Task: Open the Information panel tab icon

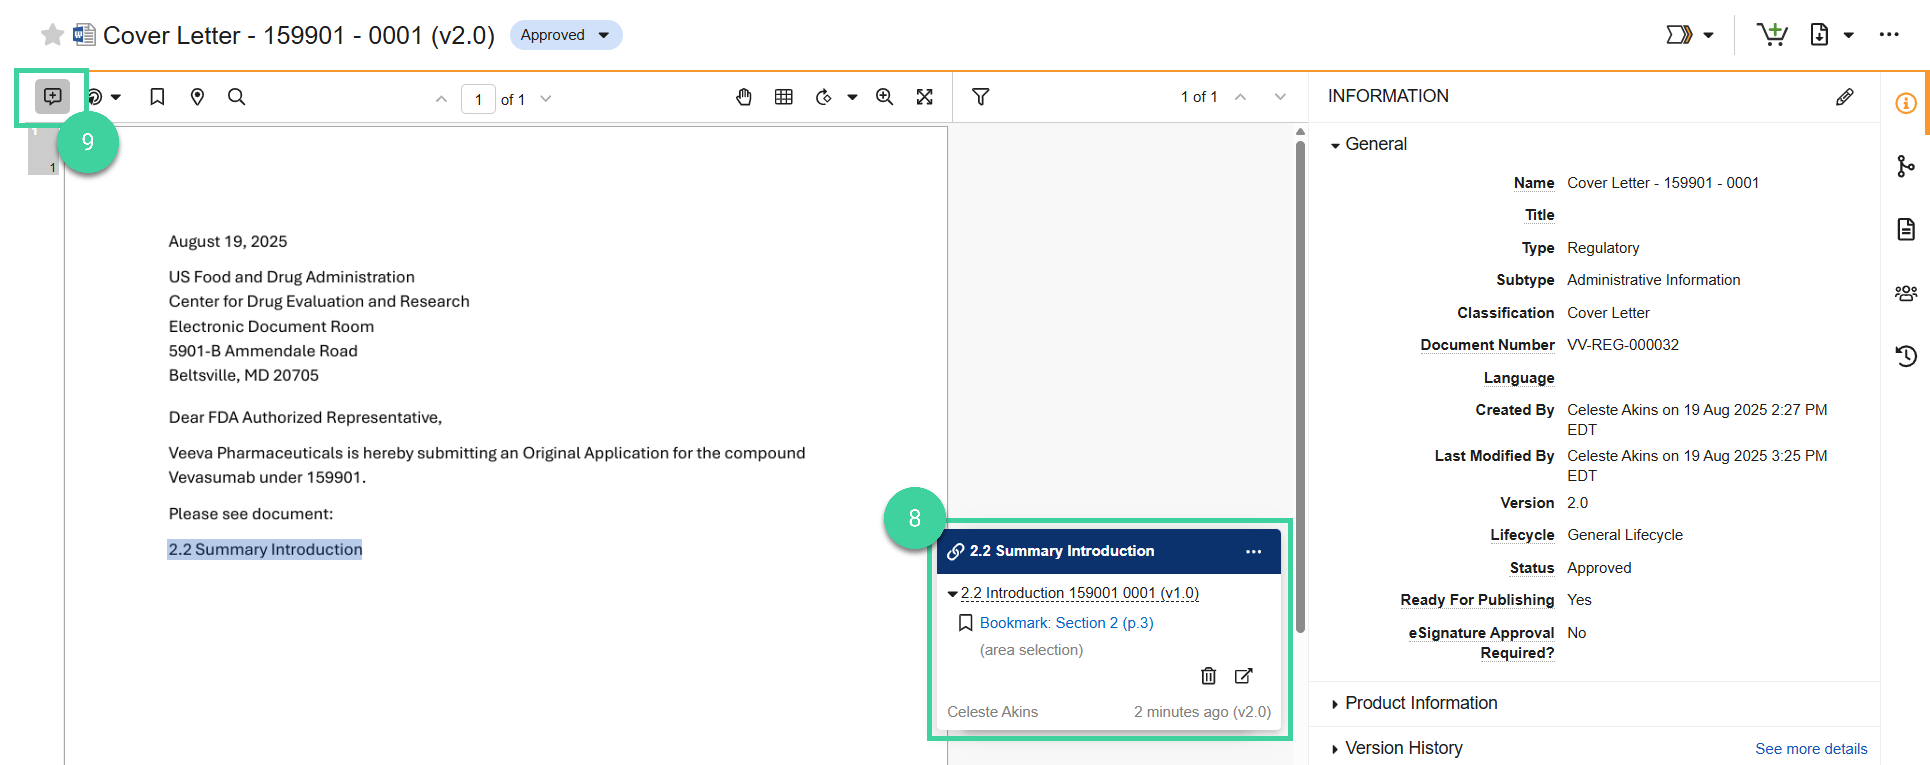Action: 1906,103
